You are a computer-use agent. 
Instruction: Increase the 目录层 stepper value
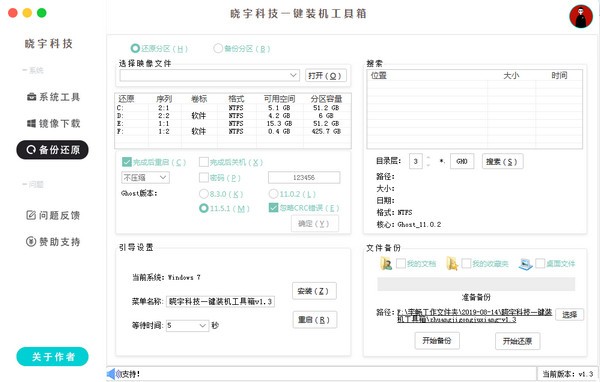tap(428, 158)
